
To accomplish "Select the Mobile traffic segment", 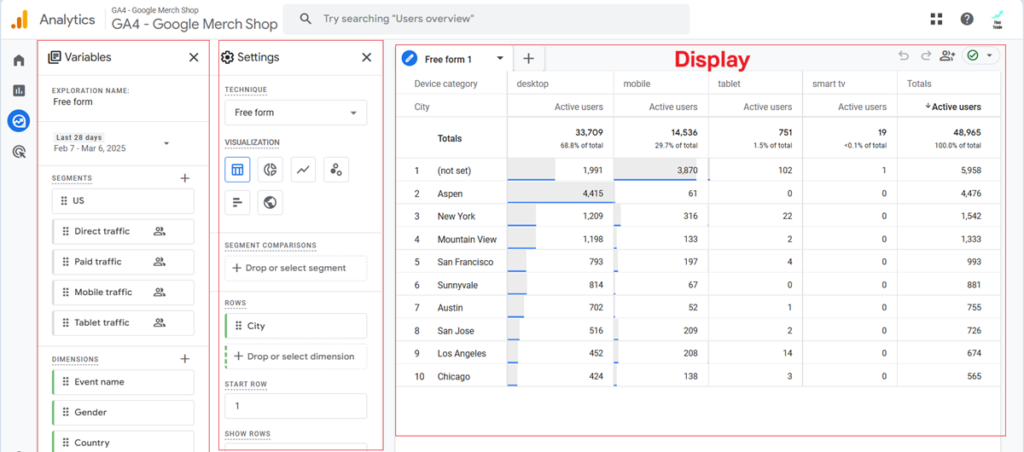I will point(123,292).
